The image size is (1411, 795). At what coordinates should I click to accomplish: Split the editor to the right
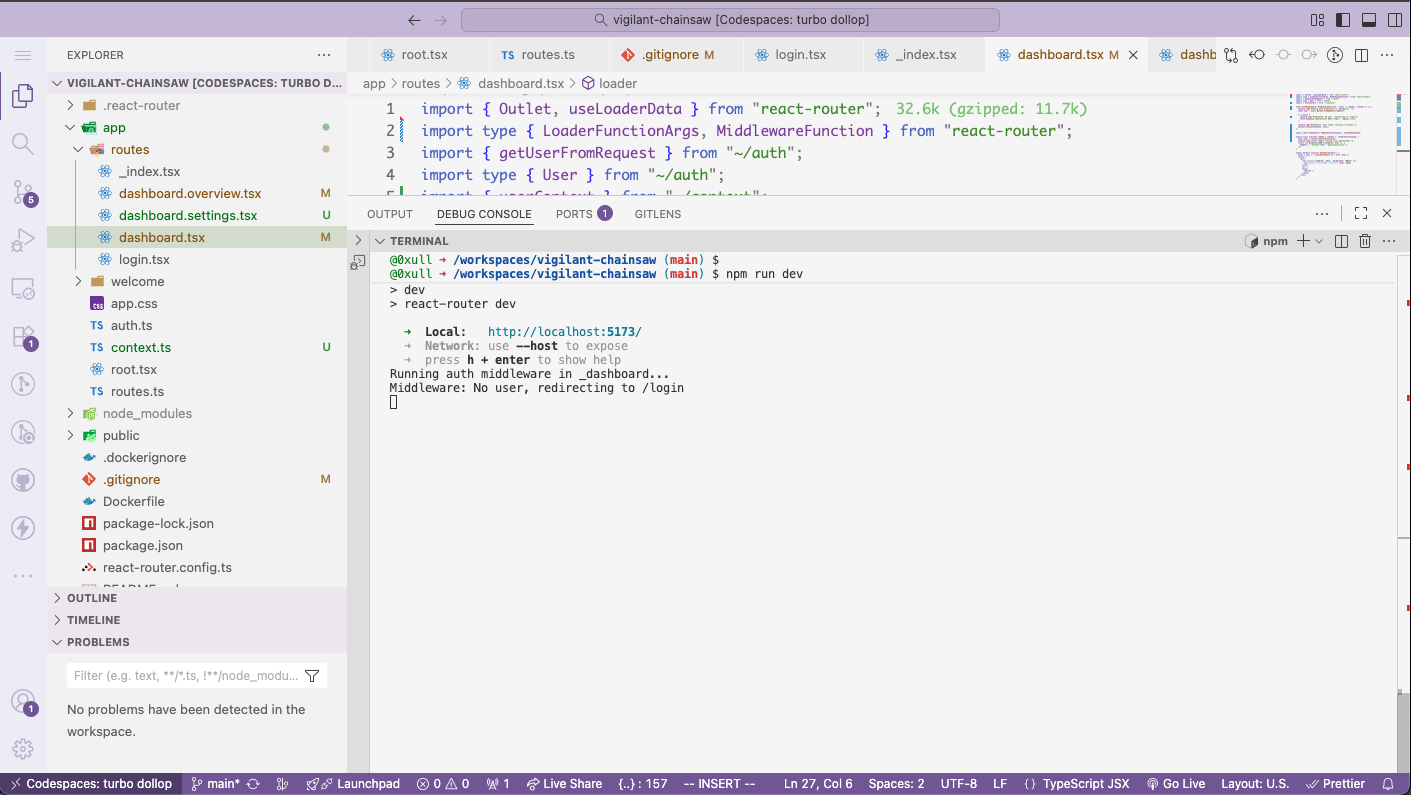point(1361,55)
